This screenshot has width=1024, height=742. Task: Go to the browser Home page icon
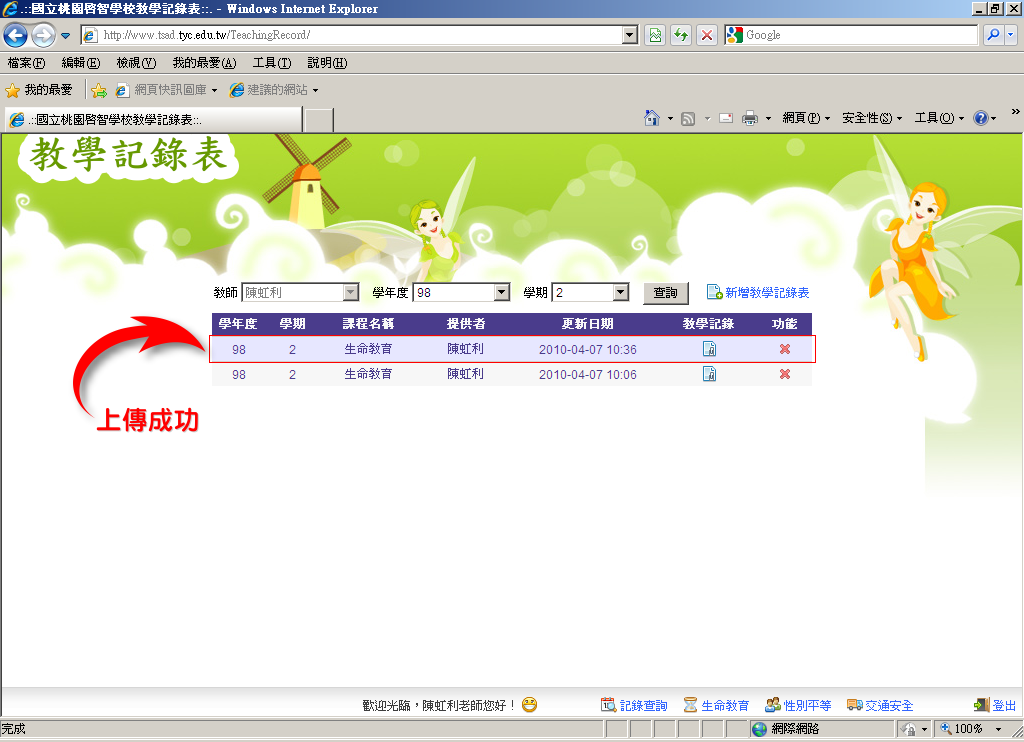pyautogui.click(x=651, y=118)
